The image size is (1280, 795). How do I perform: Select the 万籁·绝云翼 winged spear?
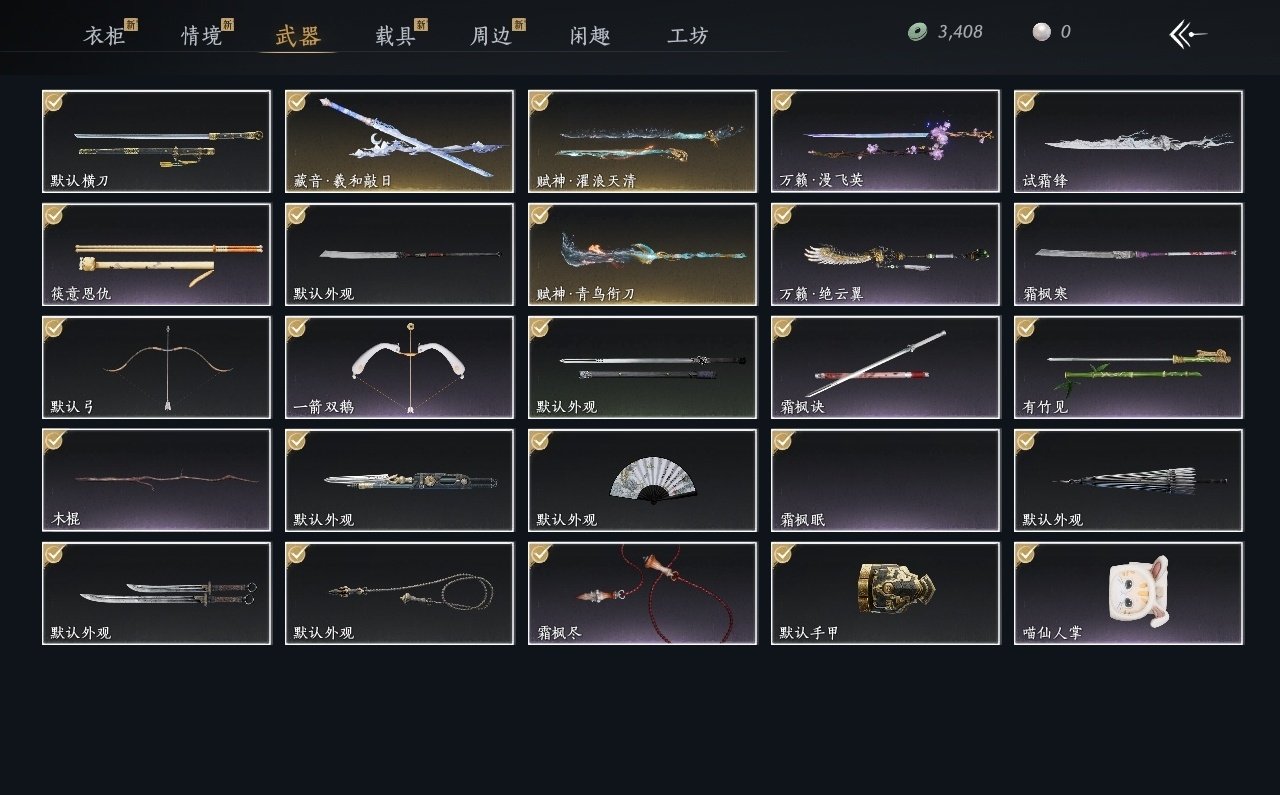[885, 254]
